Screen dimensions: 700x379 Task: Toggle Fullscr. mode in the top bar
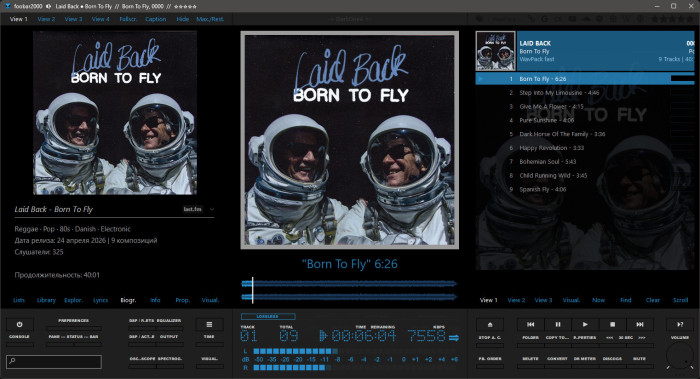pos(128,19)
